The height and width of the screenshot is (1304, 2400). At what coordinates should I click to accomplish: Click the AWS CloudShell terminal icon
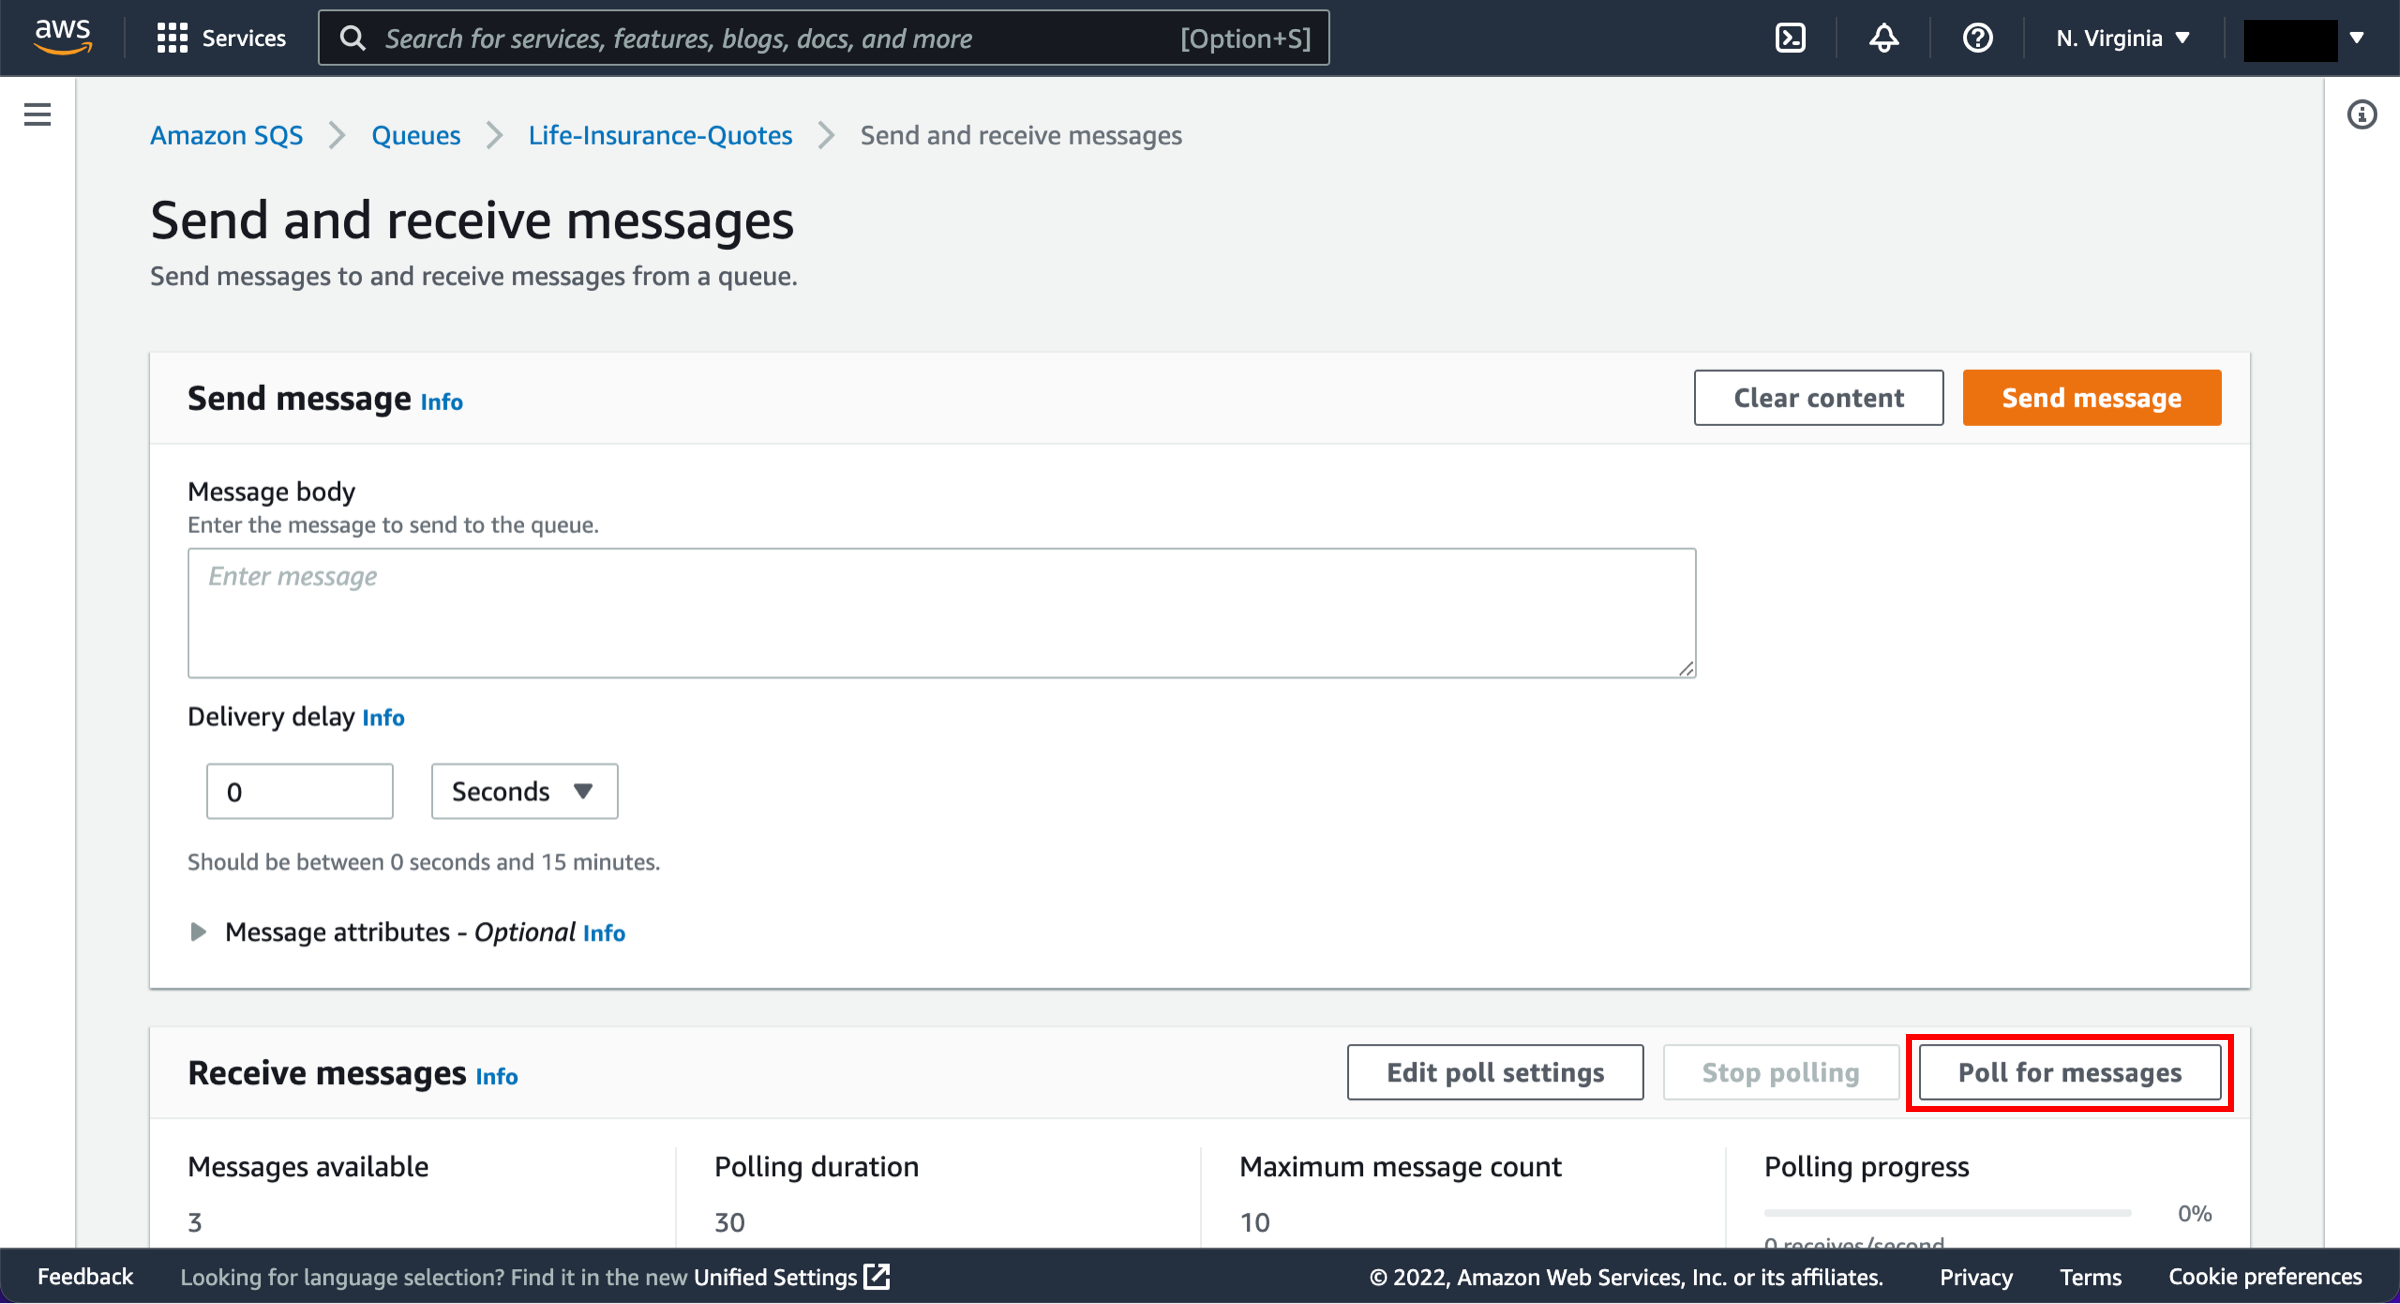click(1793, 37)
